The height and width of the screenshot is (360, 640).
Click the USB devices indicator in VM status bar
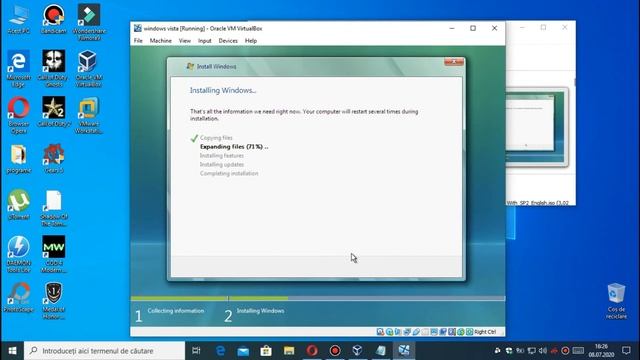point(416,332)
